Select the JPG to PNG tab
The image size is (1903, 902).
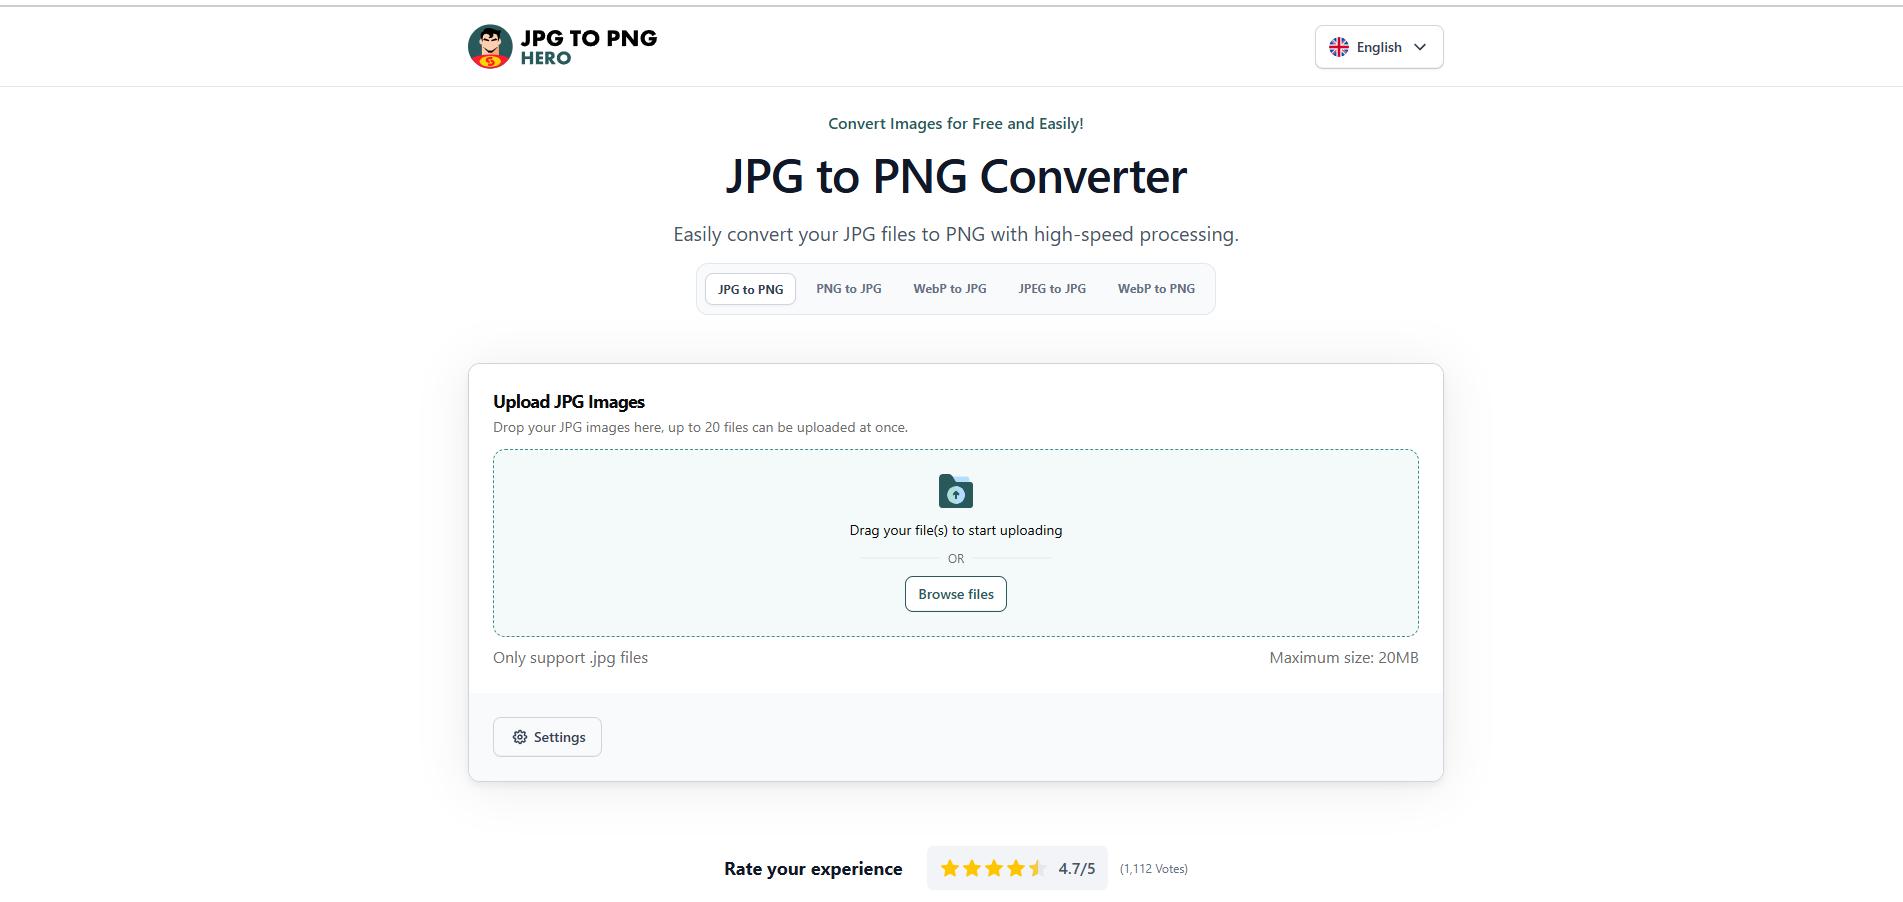pos(750,289)
